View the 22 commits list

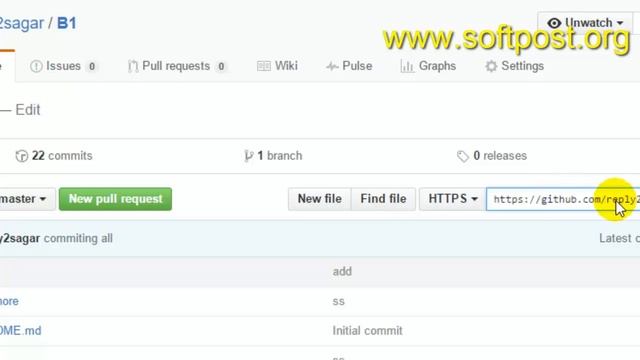pos(54,156)
